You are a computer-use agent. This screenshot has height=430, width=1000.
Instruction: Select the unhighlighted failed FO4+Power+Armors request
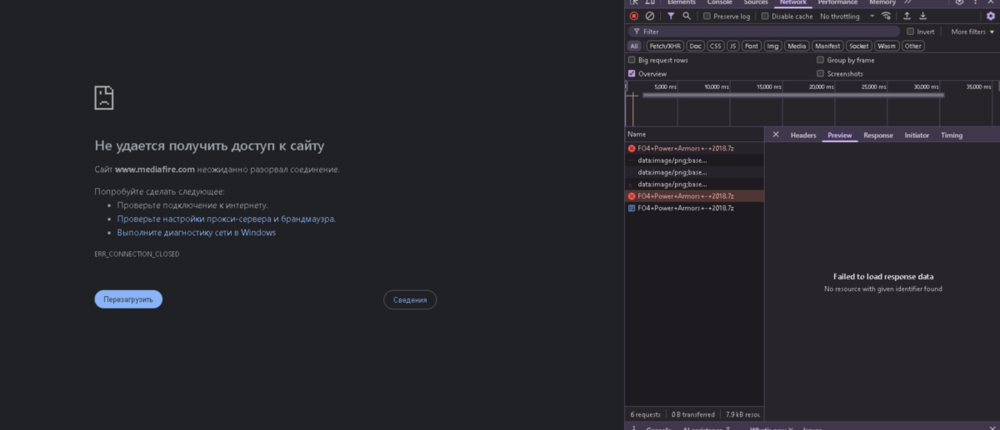[694, 149]
